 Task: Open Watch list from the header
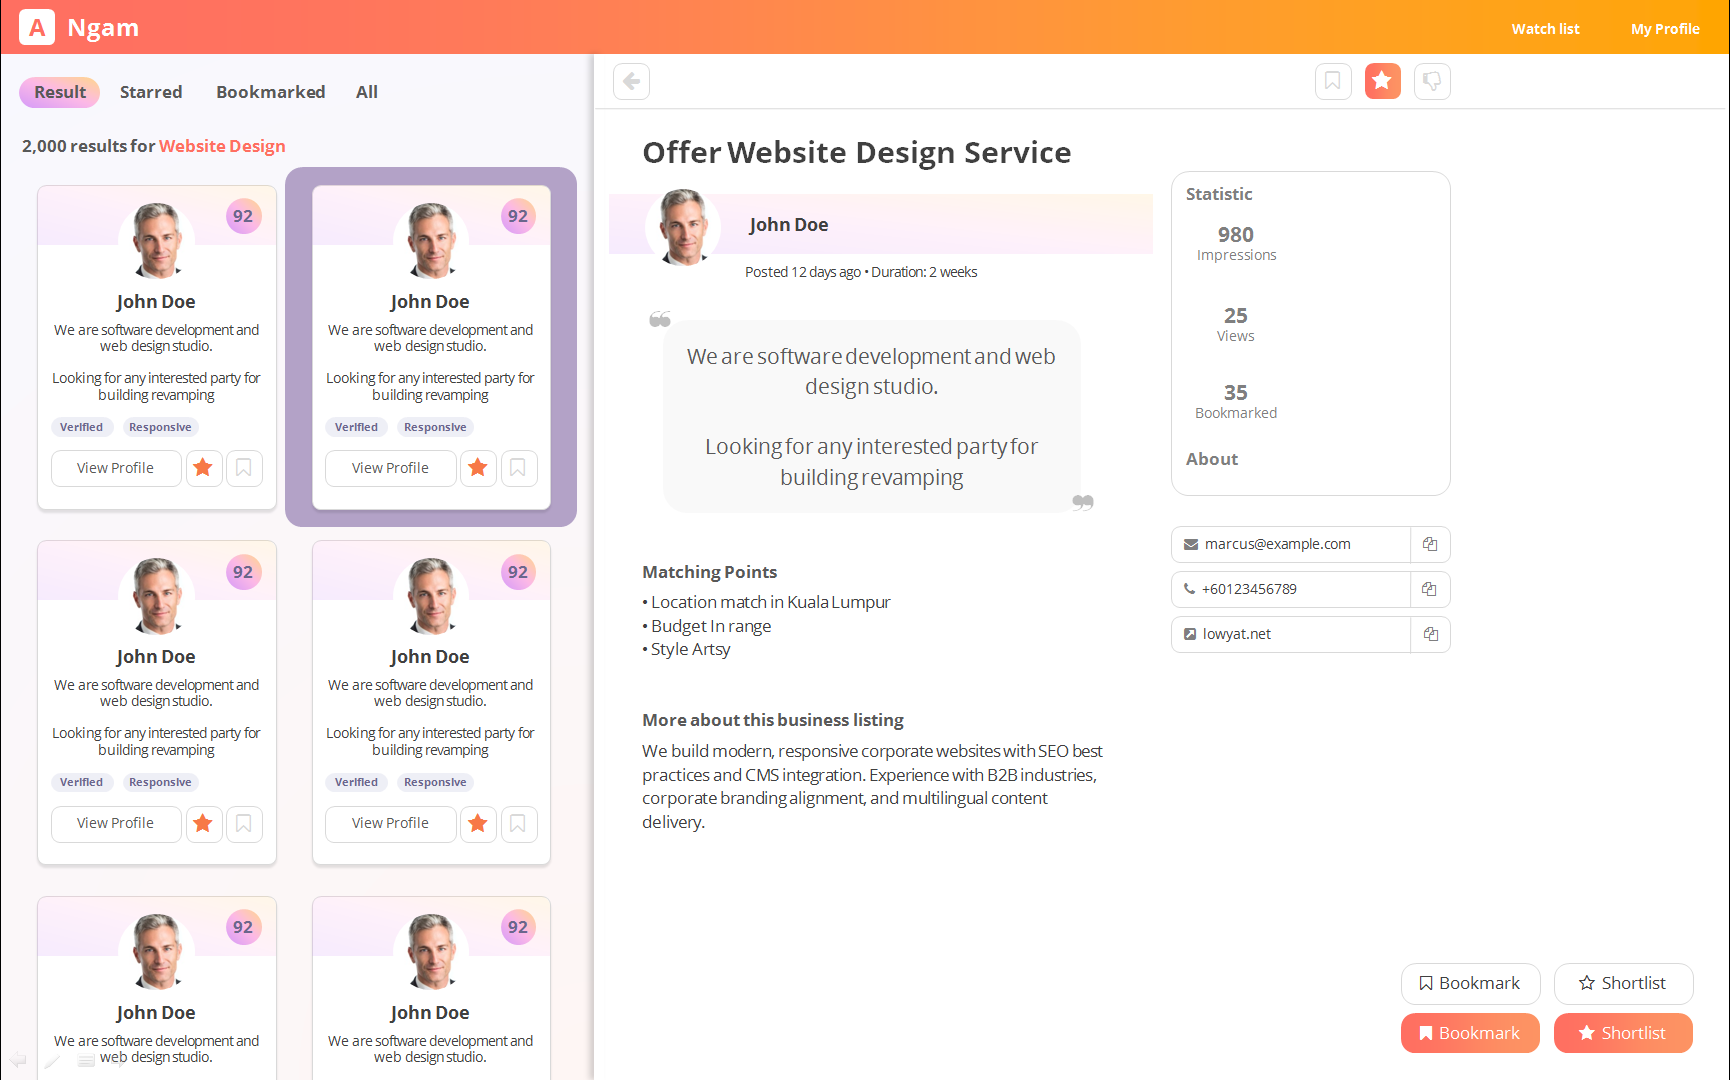pyautogui.click(x=1545, y=29)
